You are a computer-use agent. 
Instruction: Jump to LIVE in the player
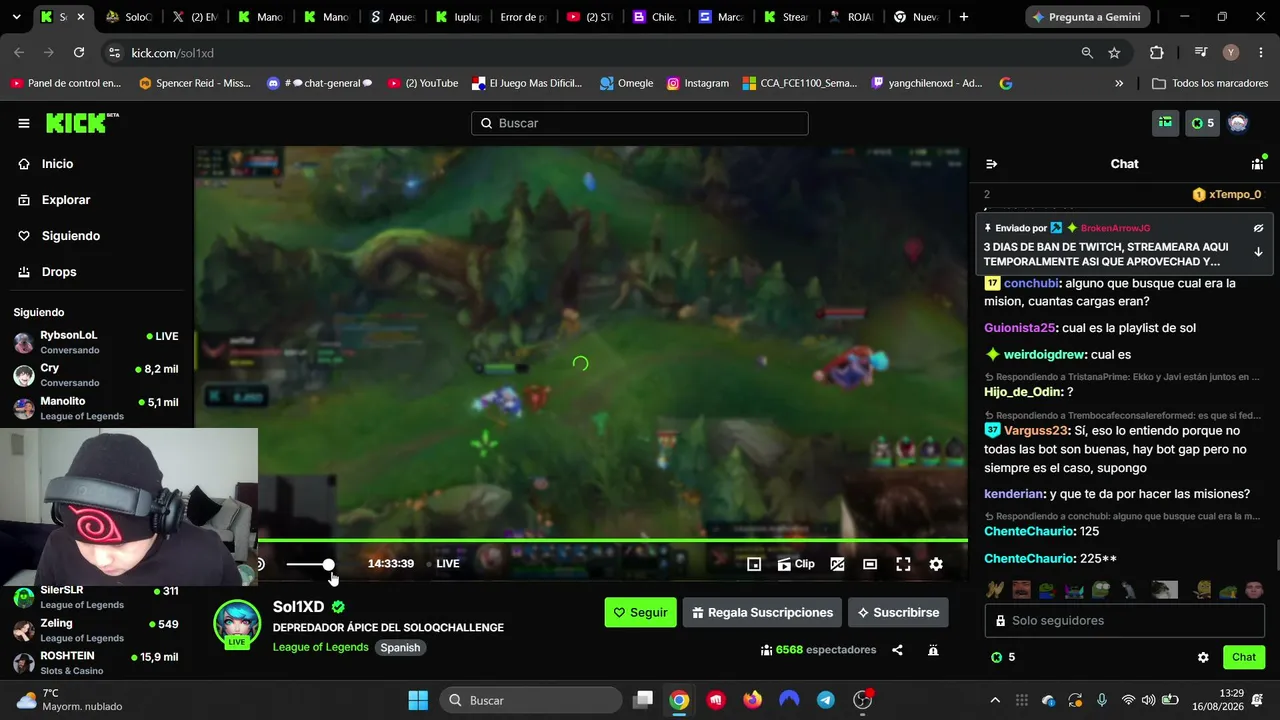pos(443,564)
